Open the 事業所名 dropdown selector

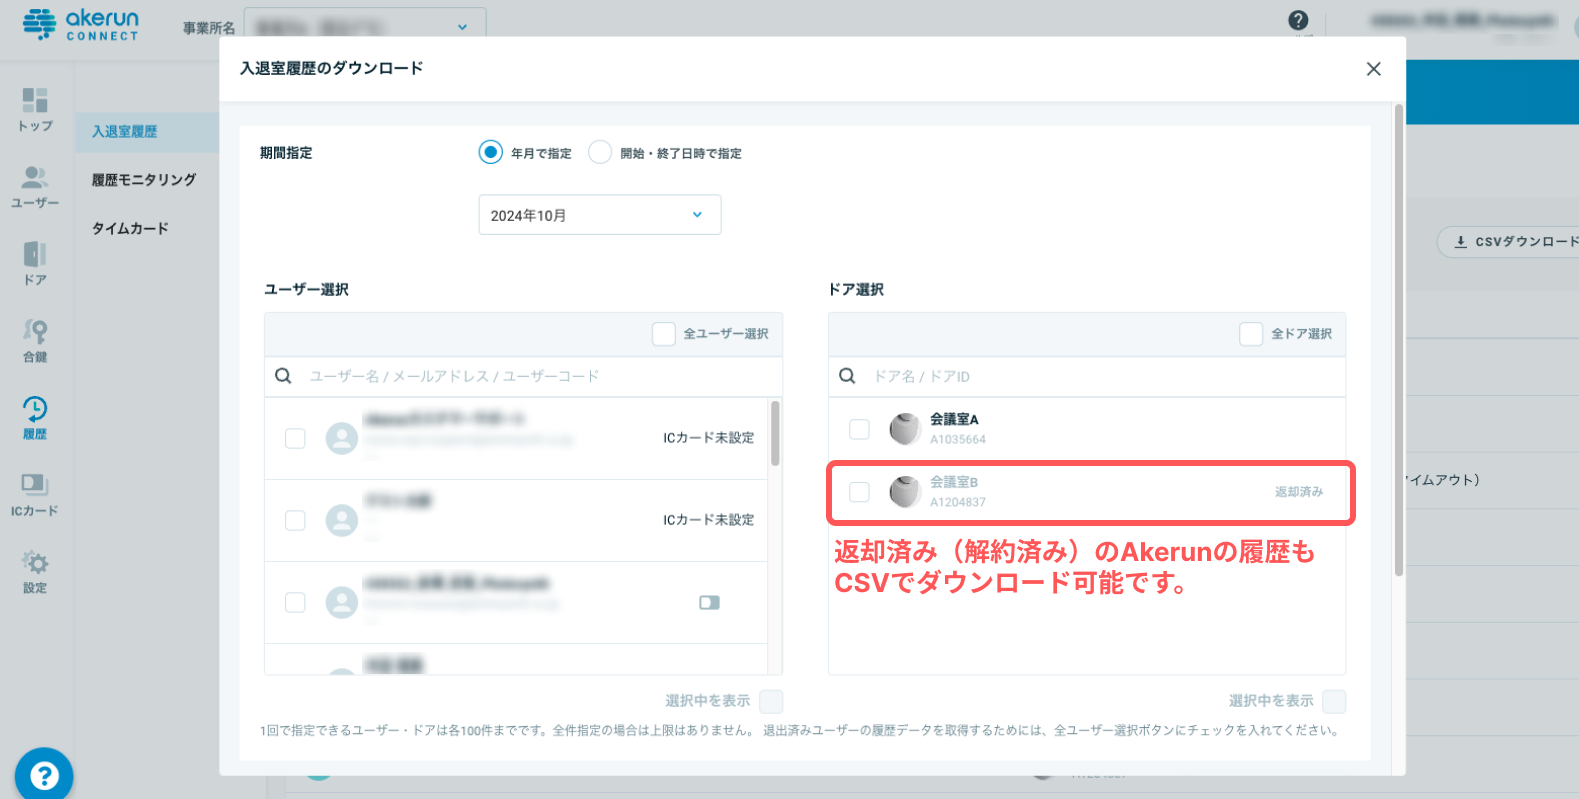click(x=366, y=27)
